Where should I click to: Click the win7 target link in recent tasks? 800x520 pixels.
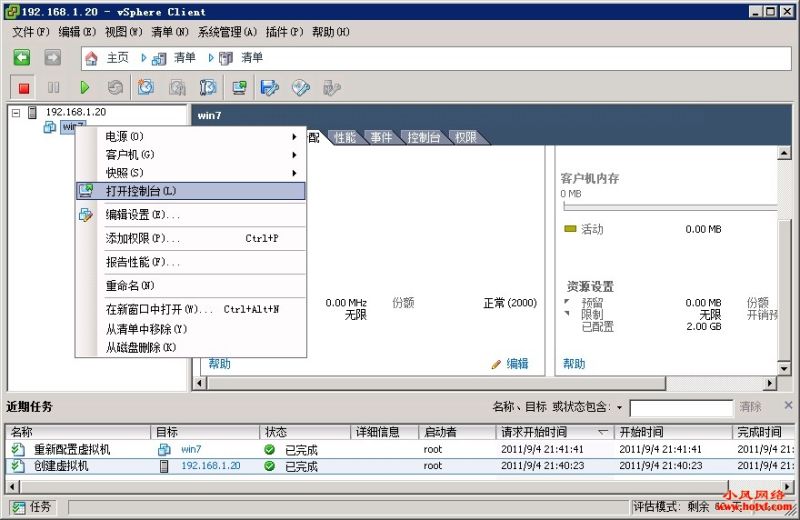[191, 450]
